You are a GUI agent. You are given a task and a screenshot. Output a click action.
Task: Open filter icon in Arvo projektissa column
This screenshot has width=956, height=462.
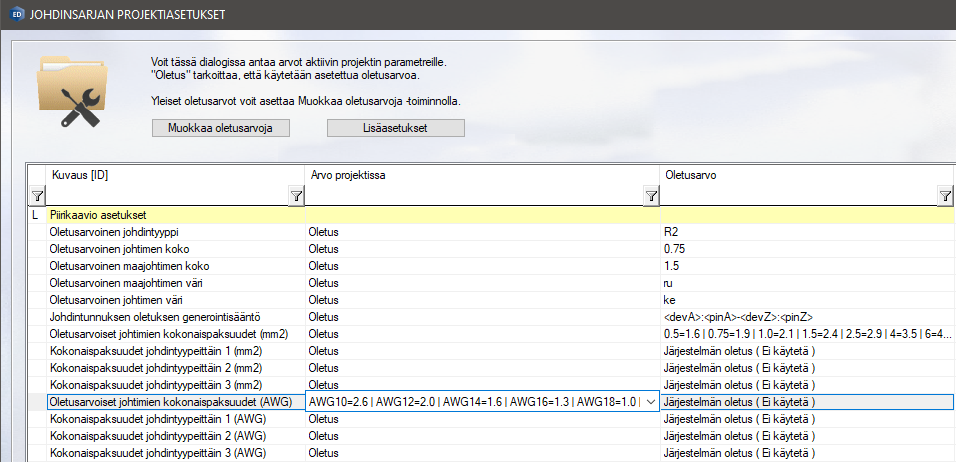pos(651,196)
